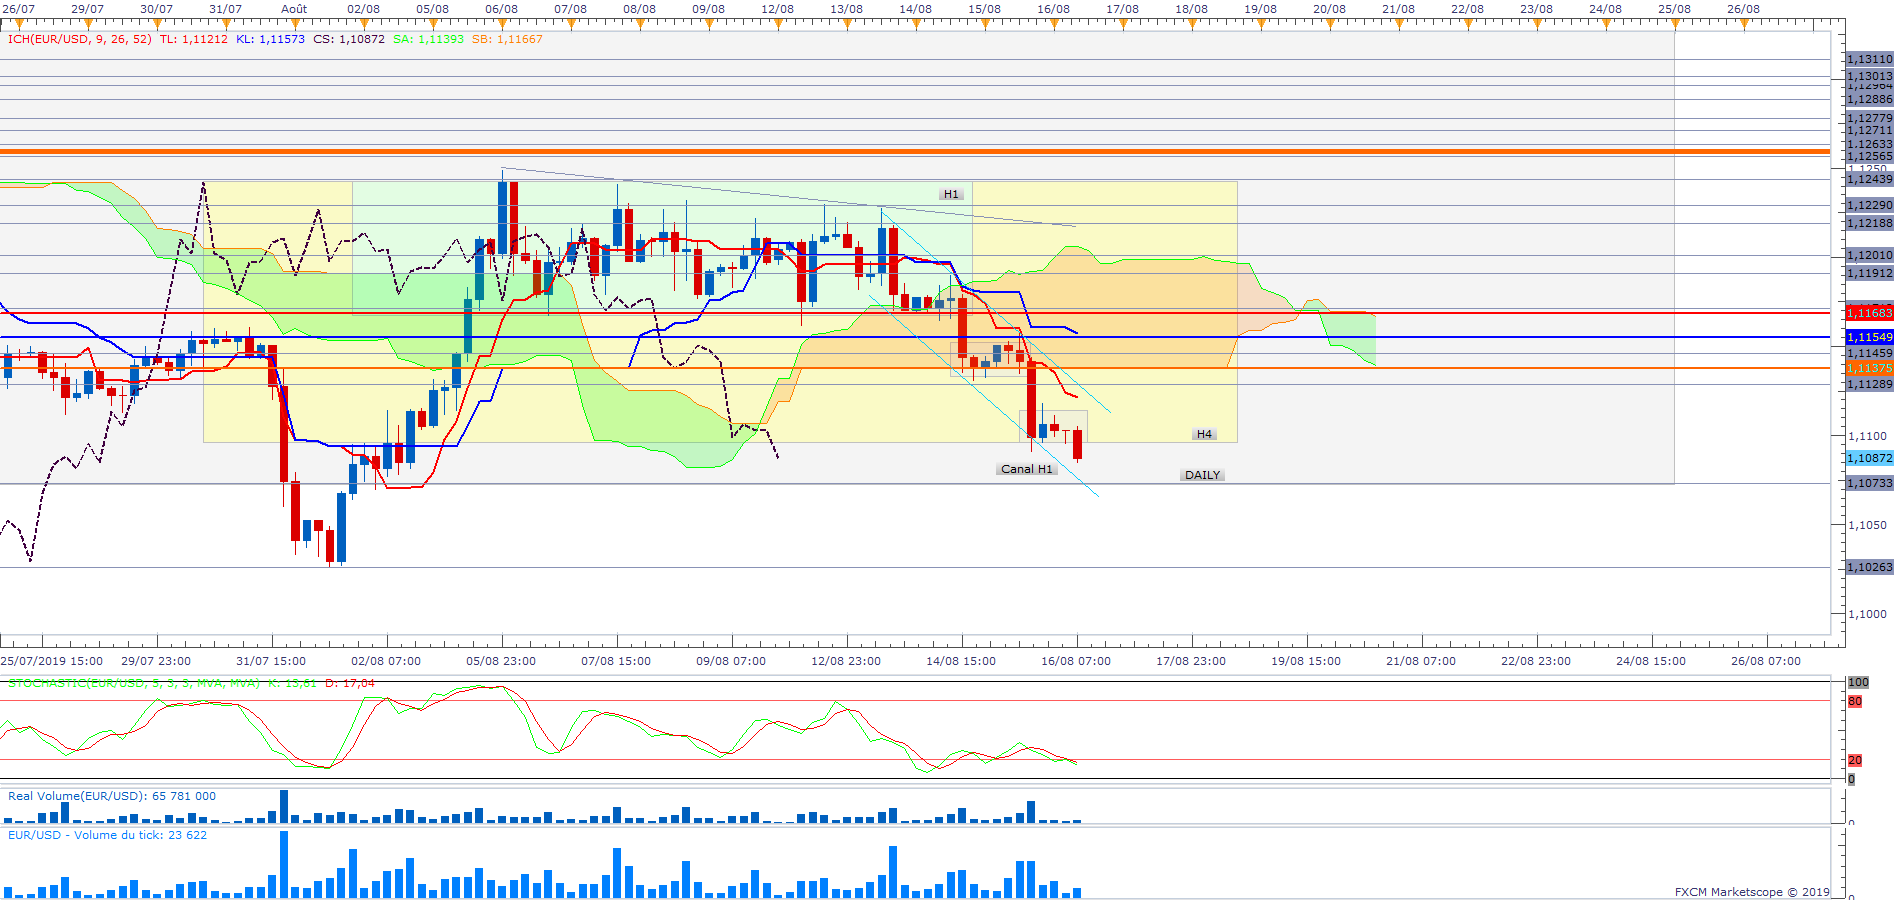
Task: Click the 1,12290 price level tag
Action: 1869,205
